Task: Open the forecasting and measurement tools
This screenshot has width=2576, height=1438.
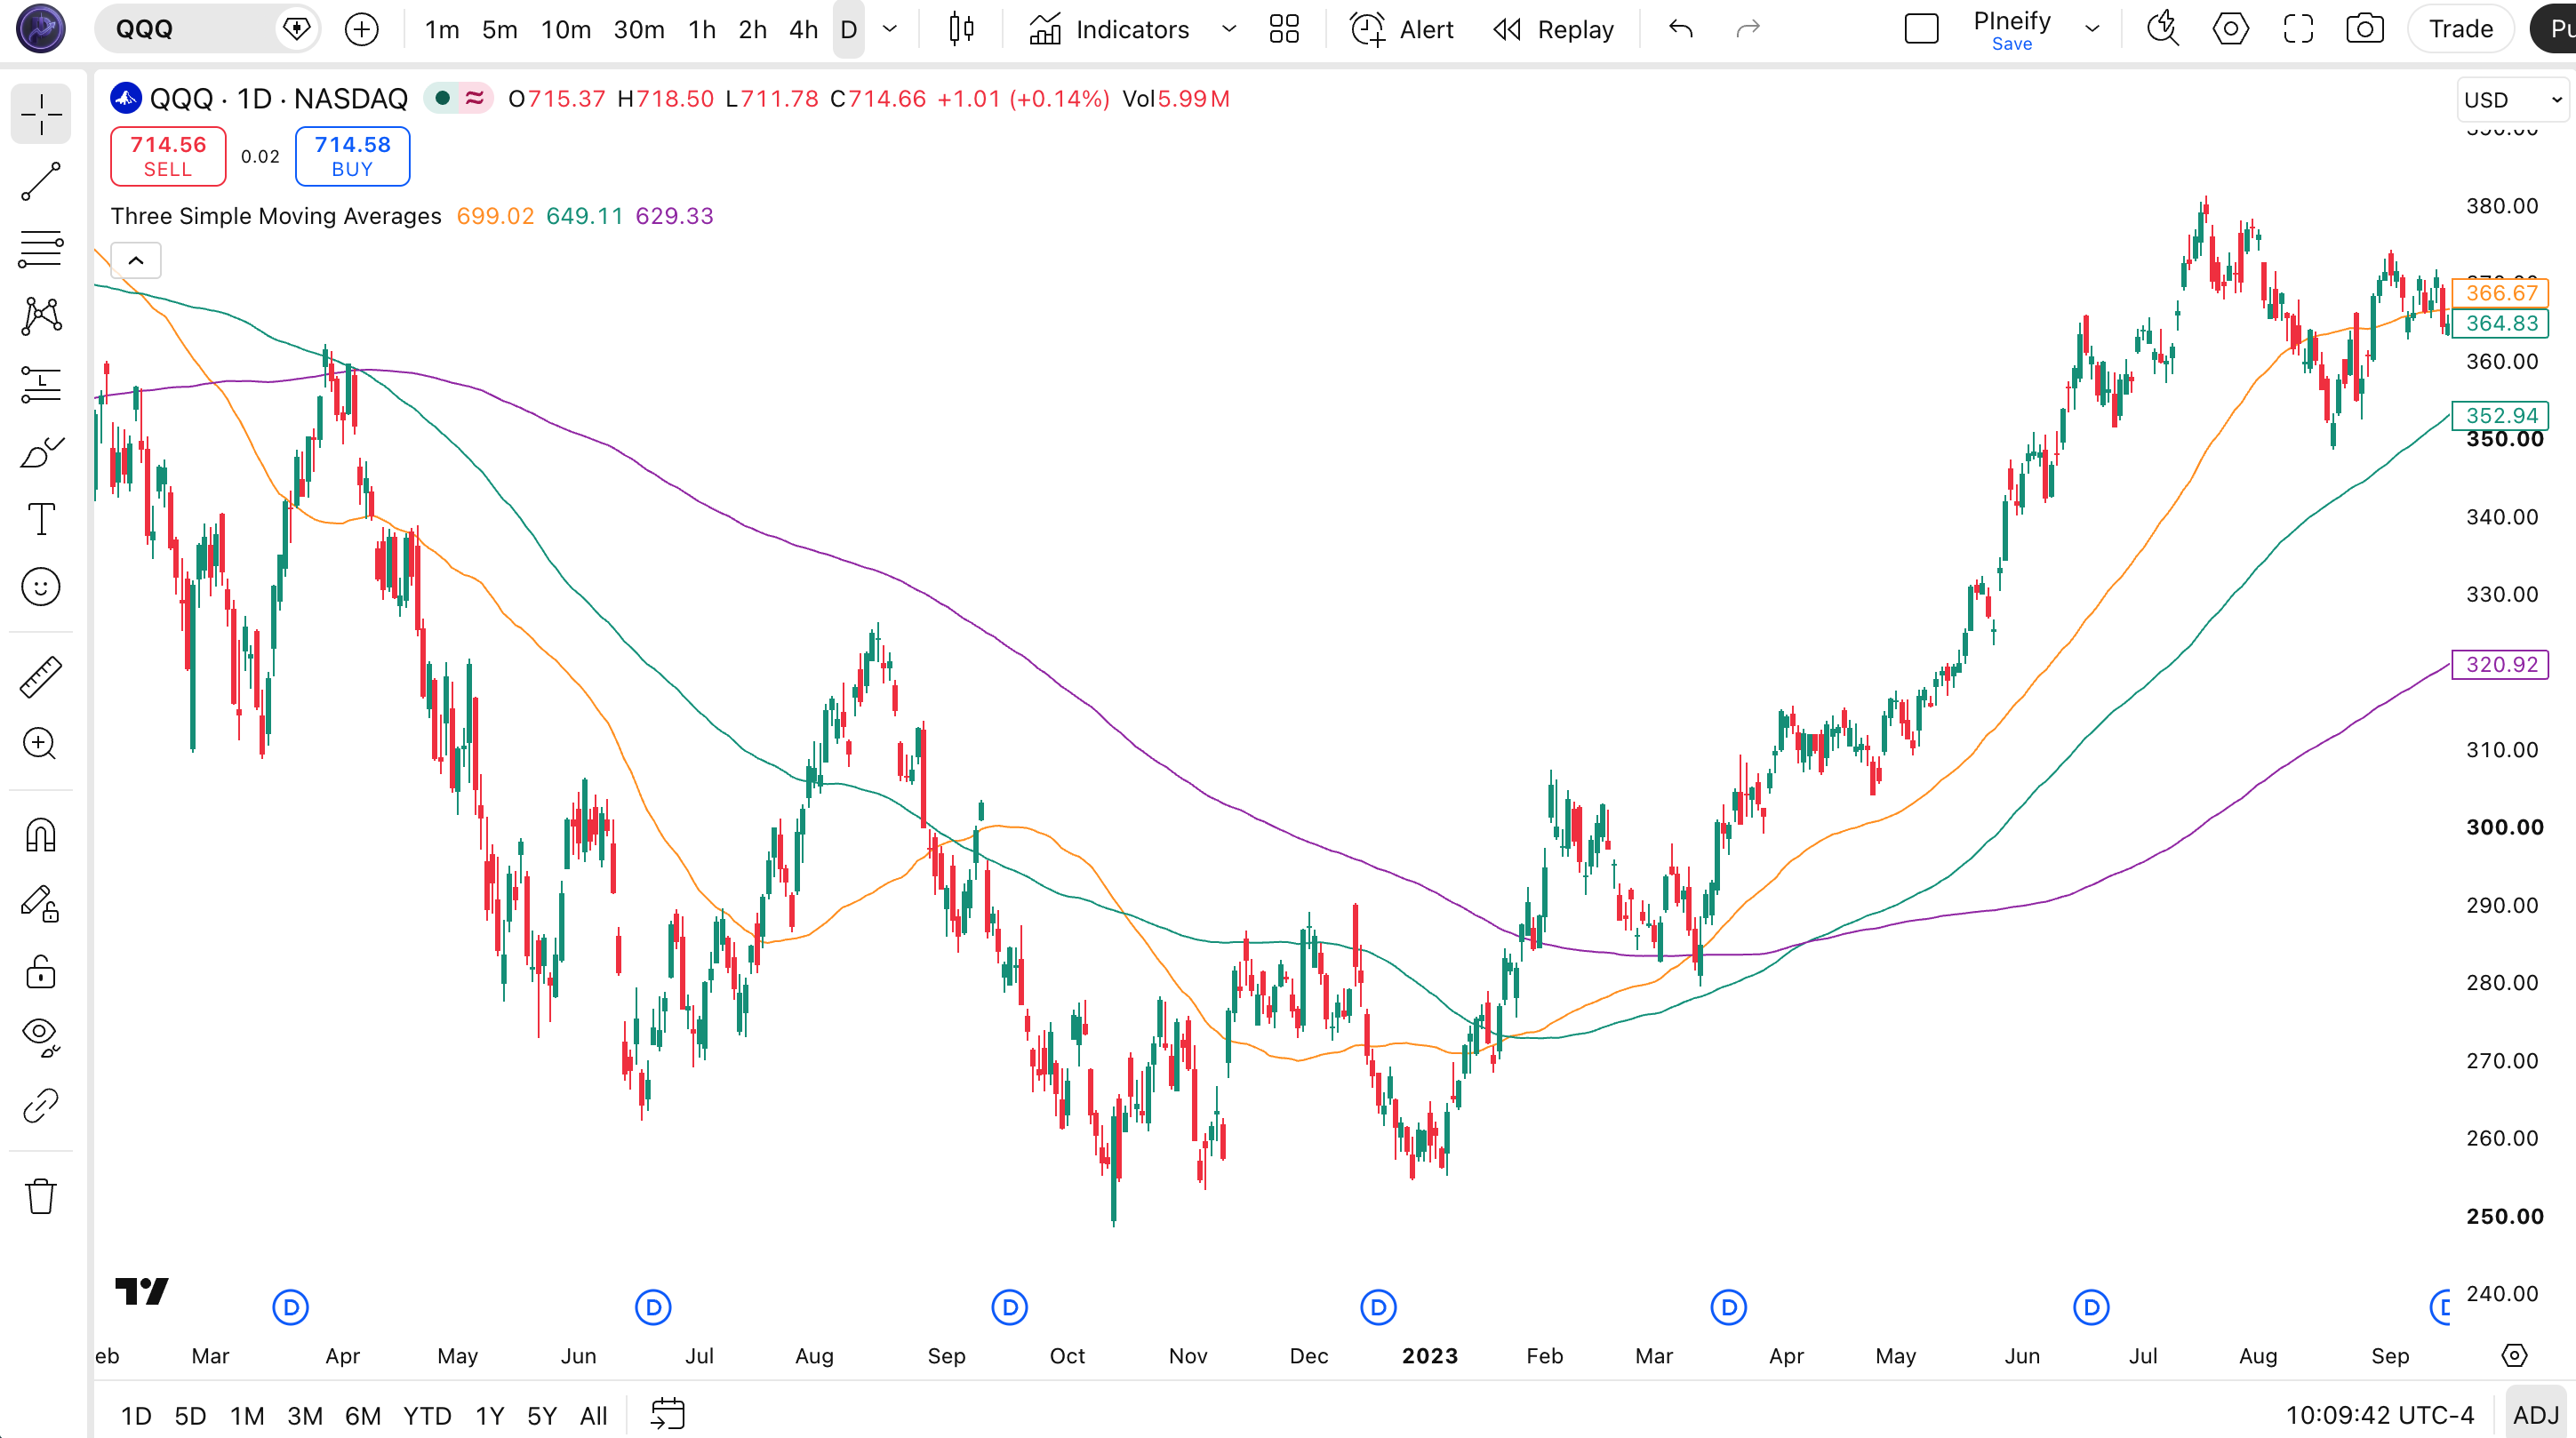Action: (x=41, y=384)
